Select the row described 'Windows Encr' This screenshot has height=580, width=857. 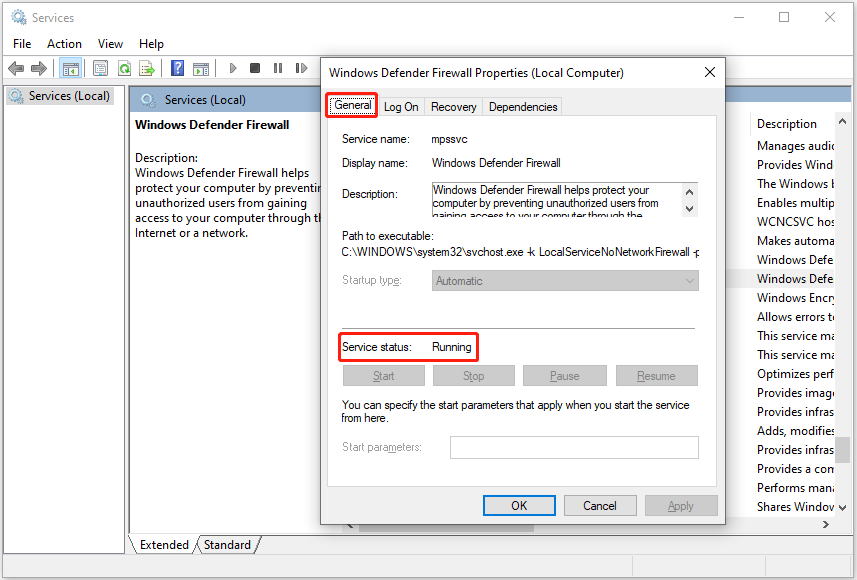pyautogui.click(x=795, y=298)
